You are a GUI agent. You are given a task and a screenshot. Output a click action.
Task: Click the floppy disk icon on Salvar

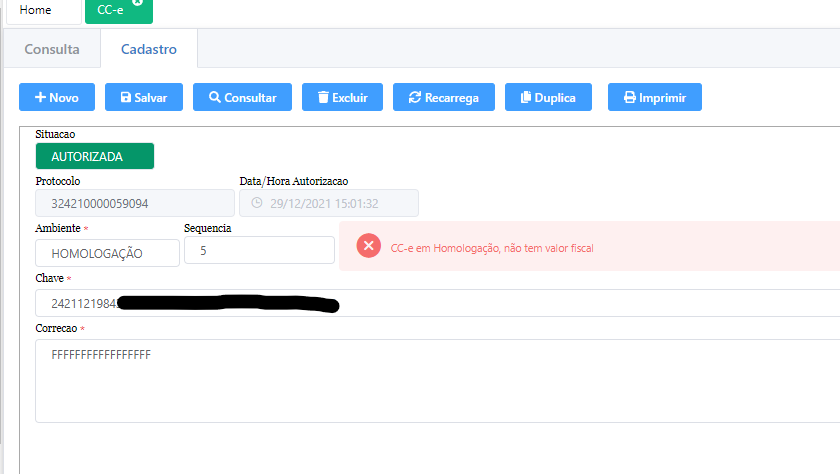pos(126,98)
